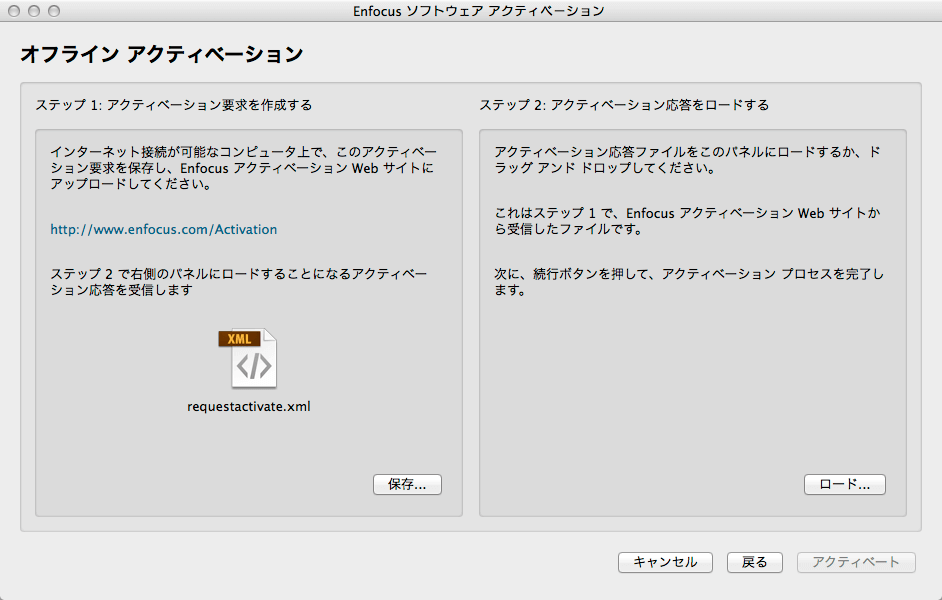
Task: Click the 戻る button
Action: click(x=755, y=562)
